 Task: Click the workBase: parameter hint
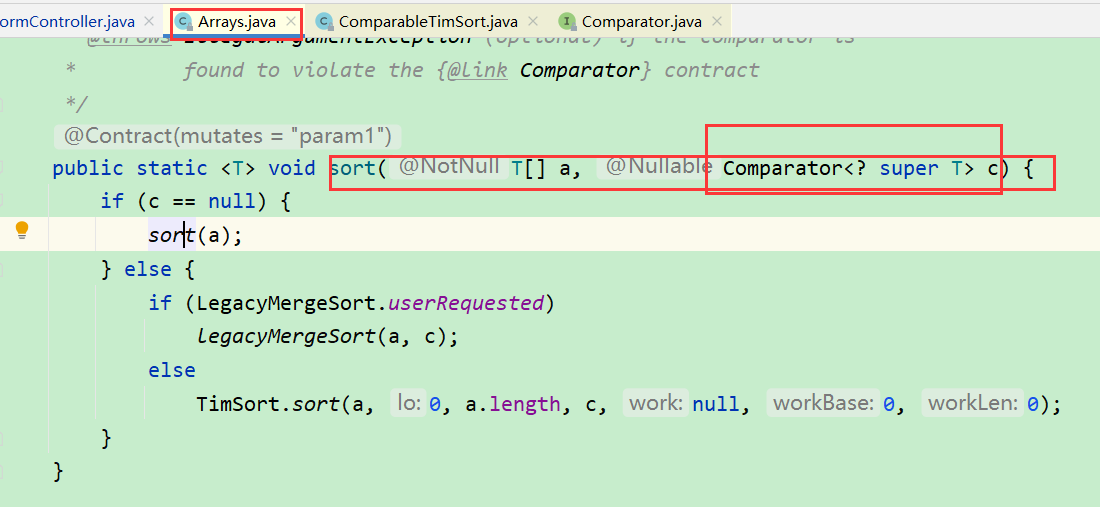pyautogui.click(x=823, y=403)
